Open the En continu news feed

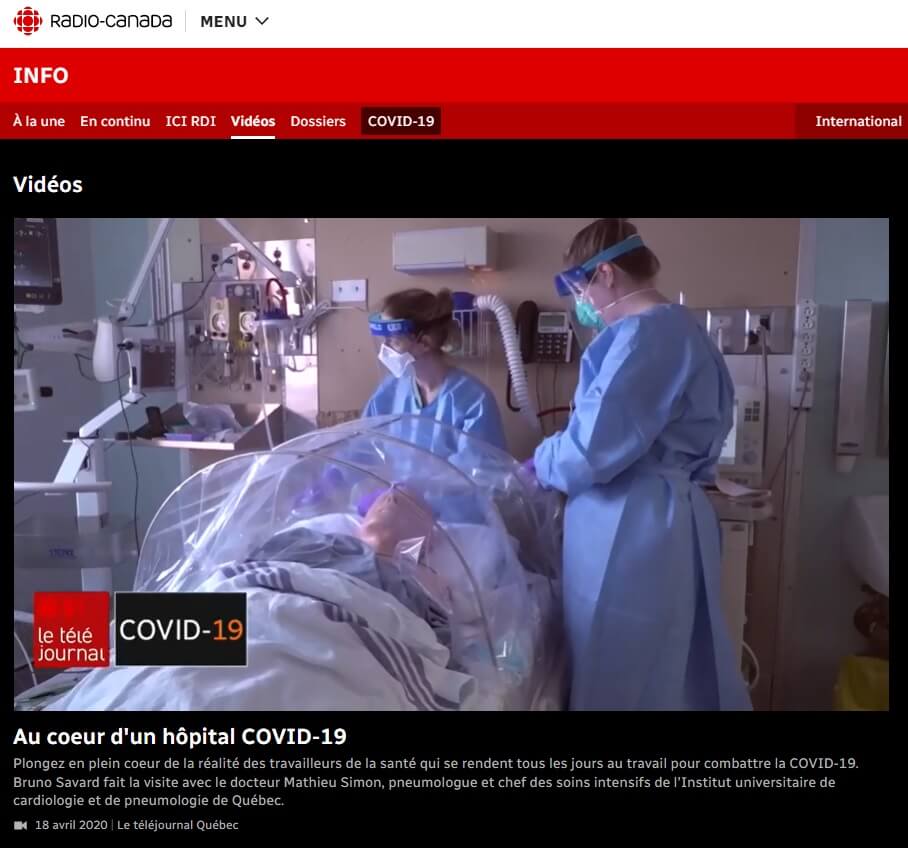coord(115,121)
